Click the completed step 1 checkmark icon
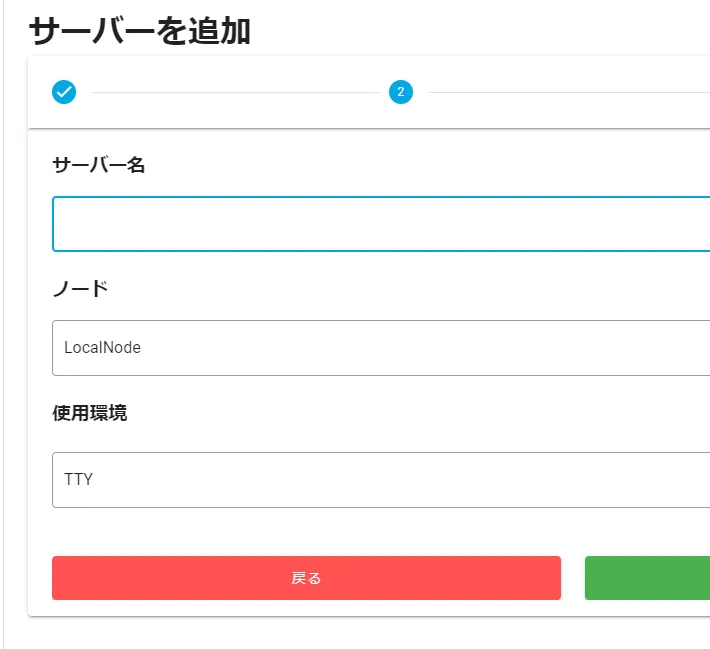The image size is (710, 649). pyautogui.click(x=64, y=92)
